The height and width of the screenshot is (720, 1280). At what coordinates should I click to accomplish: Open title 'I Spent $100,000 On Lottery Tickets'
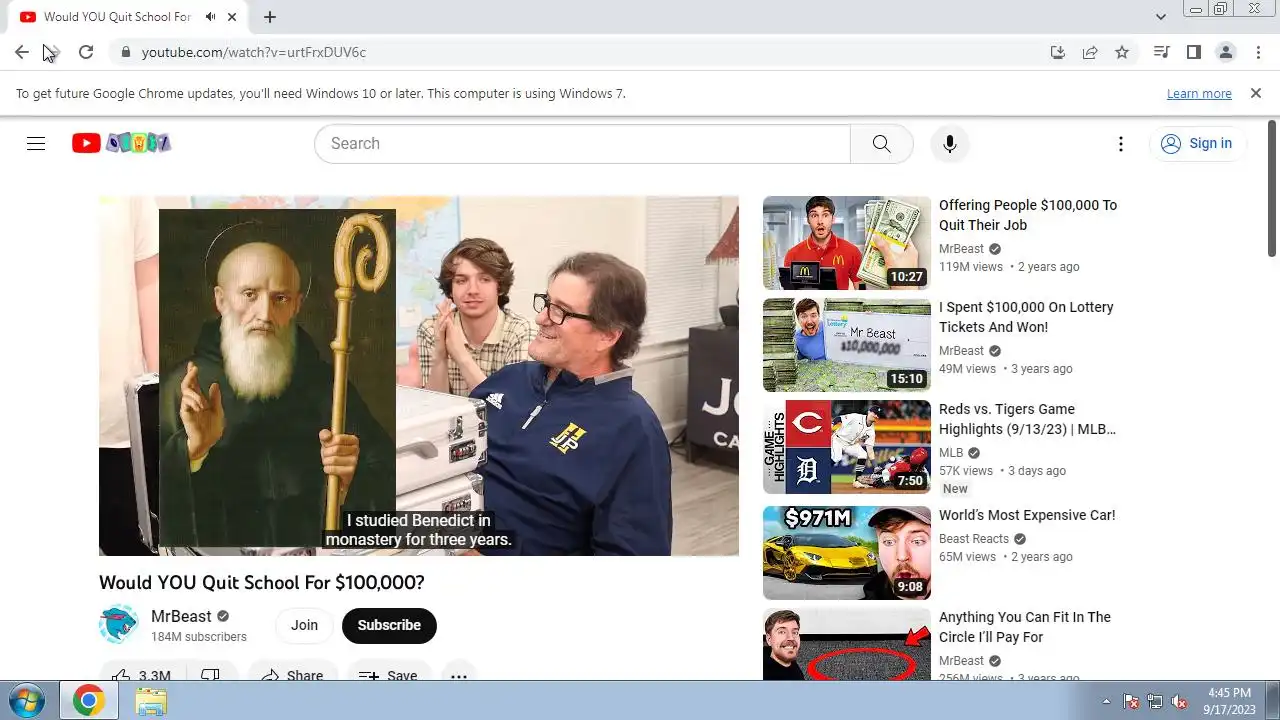[1026, 317]
